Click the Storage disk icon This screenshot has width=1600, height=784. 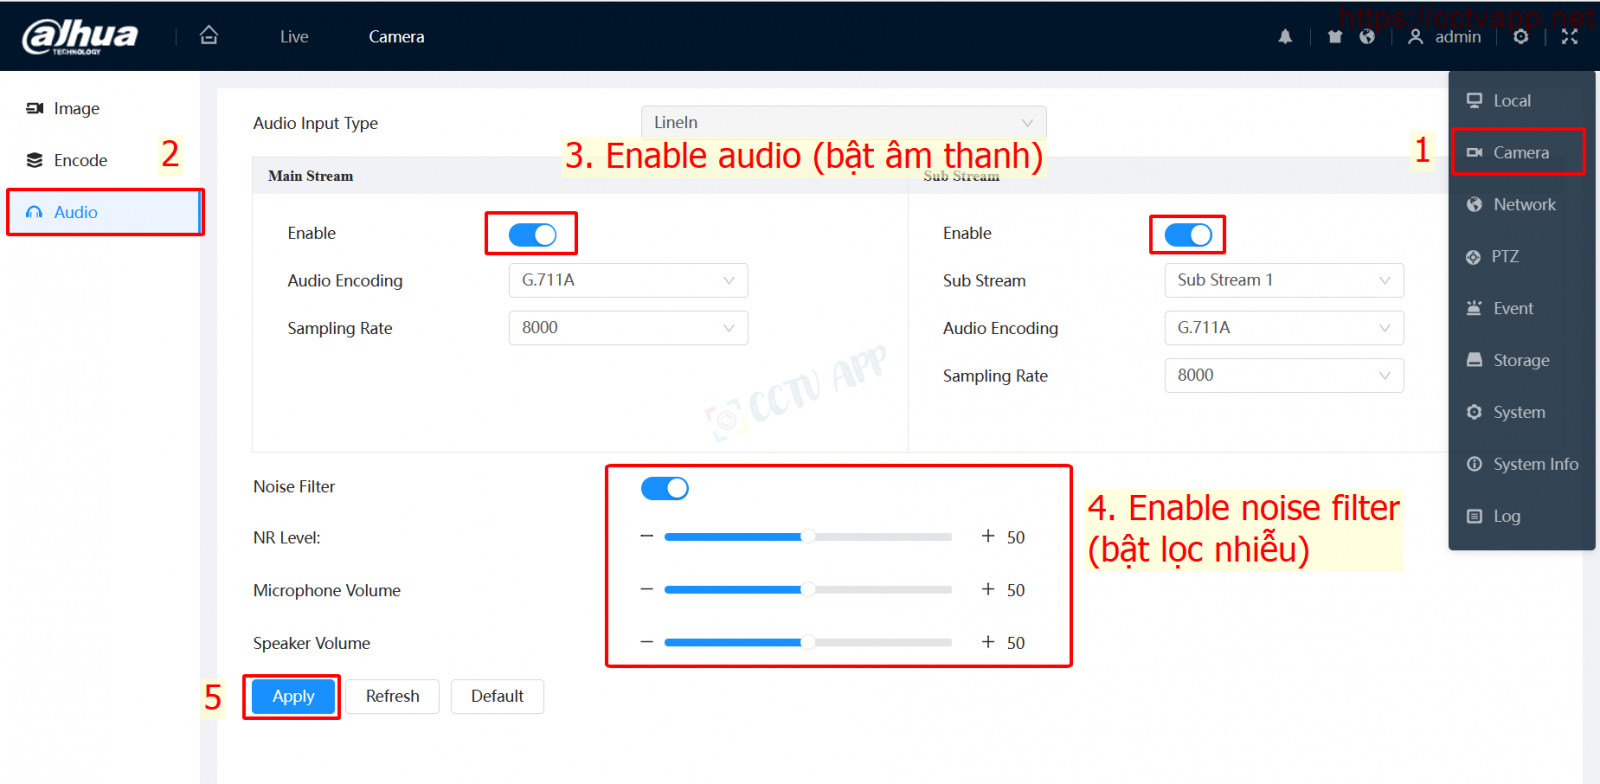(1474, 360)
